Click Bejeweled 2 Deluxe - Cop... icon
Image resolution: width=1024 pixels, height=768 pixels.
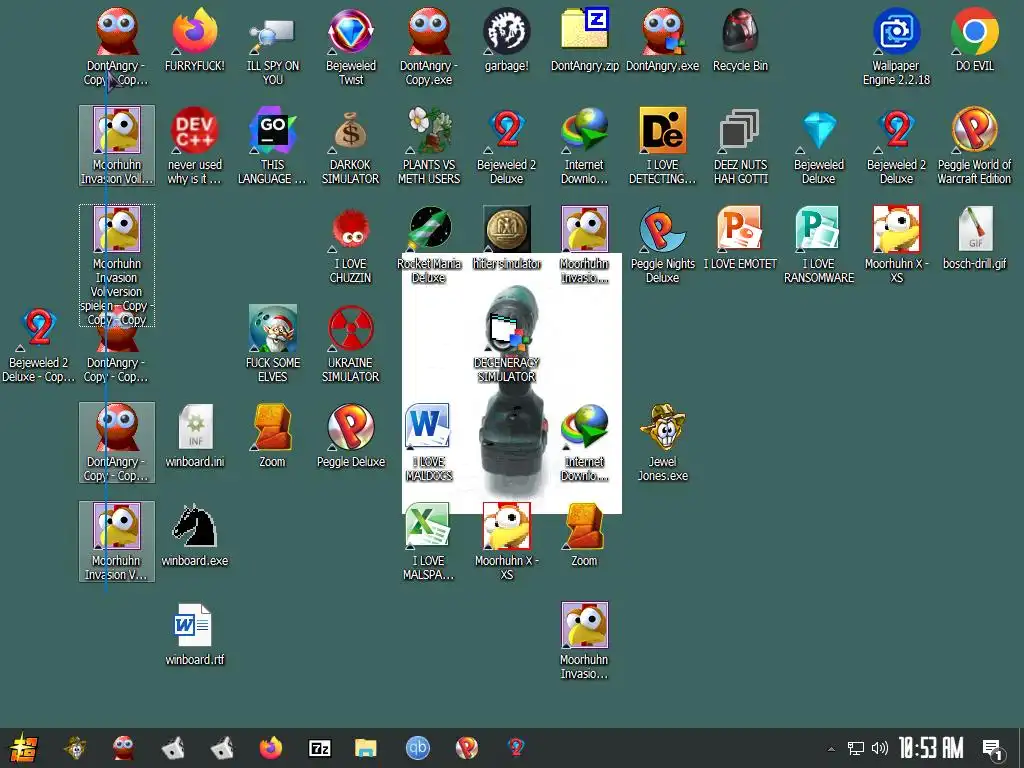point(39,345)
